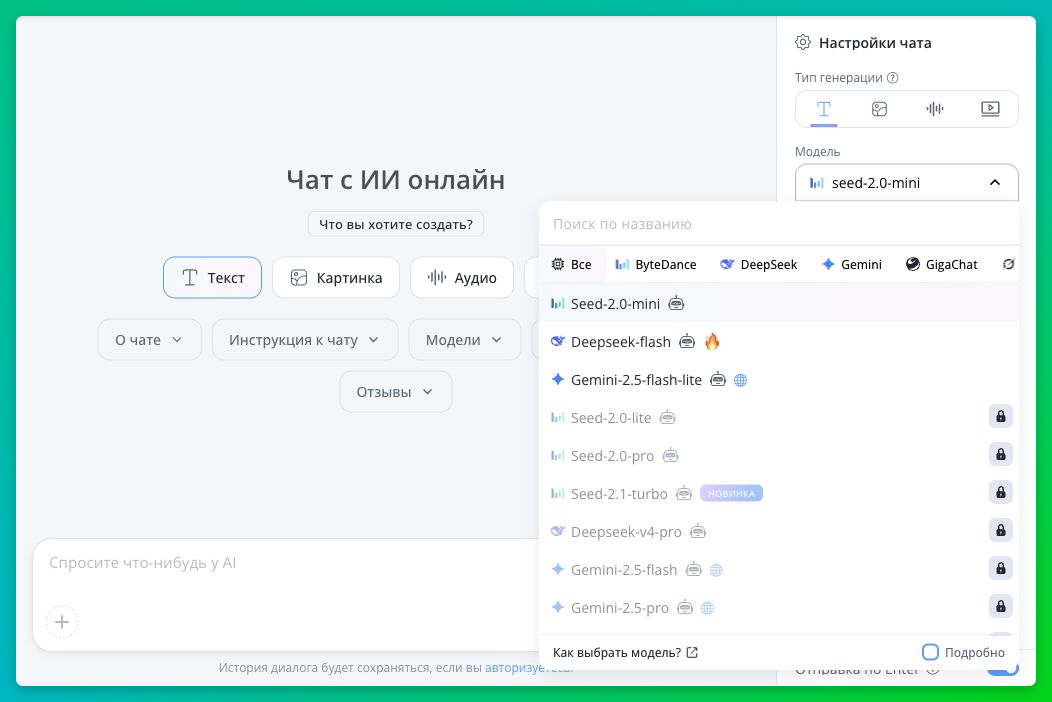Select text generation type icon in settings
The height and width of the screenshot is (702, 1052).
point(823,109)
